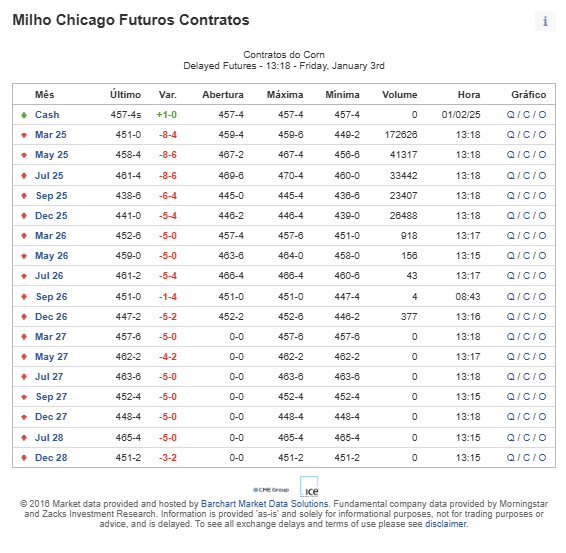Click the CME Group logo

(271, 490)
